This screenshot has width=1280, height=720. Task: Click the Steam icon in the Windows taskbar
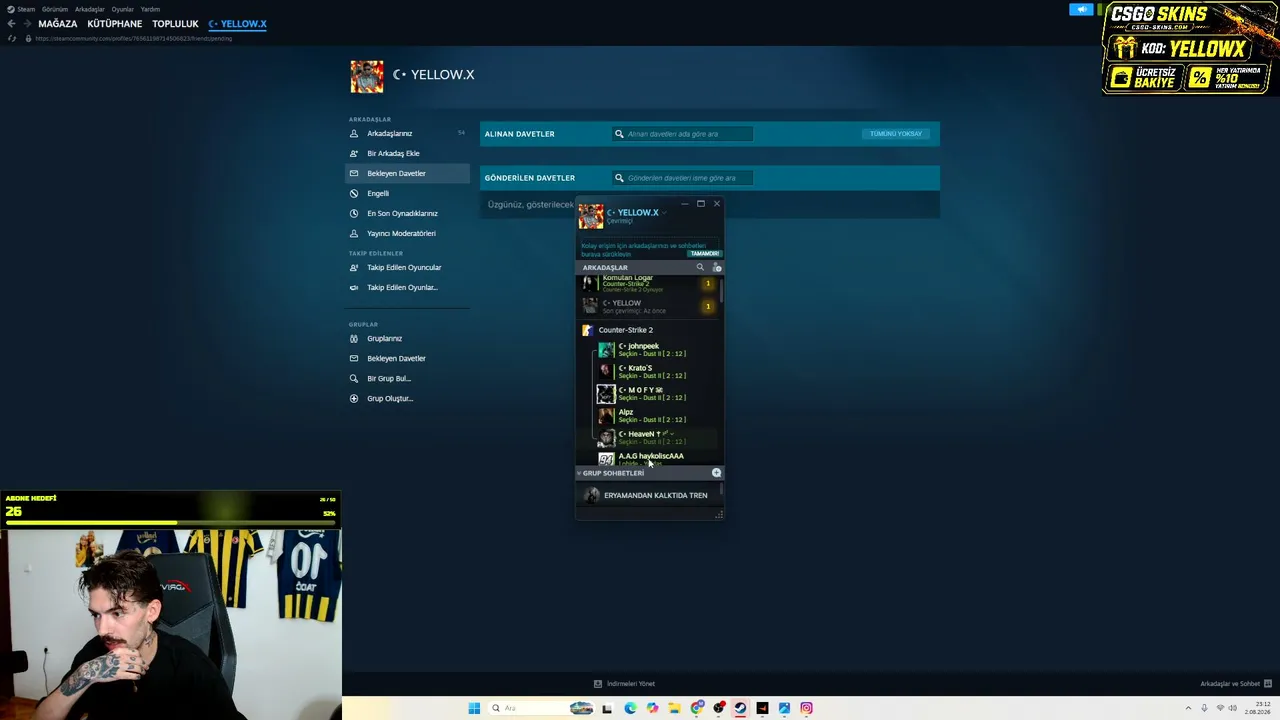tap(740, 708)
